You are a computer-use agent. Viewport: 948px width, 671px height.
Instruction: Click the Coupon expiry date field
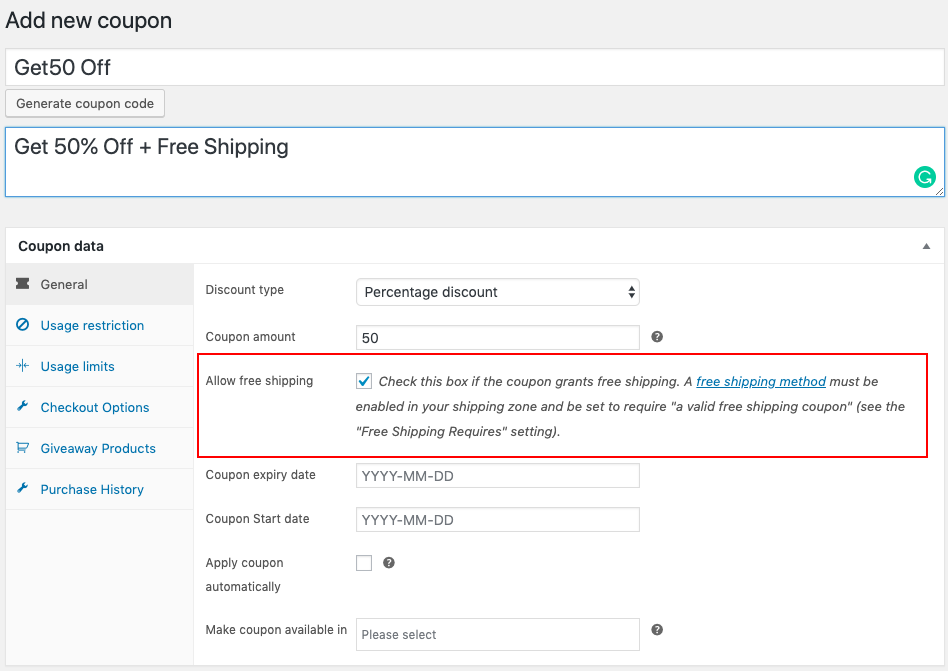pos(498,476)
